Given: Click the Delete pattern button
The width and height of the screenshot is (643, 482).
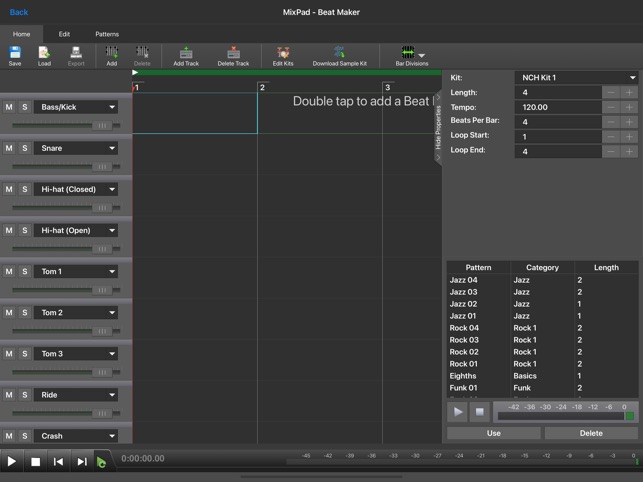Looking at the screenshot, I should (x=591, y=433).
